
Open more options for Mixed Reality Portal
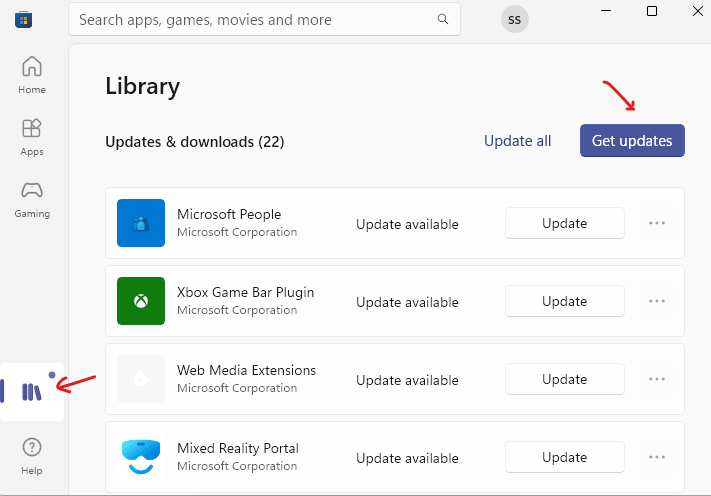tap(657, 457)
